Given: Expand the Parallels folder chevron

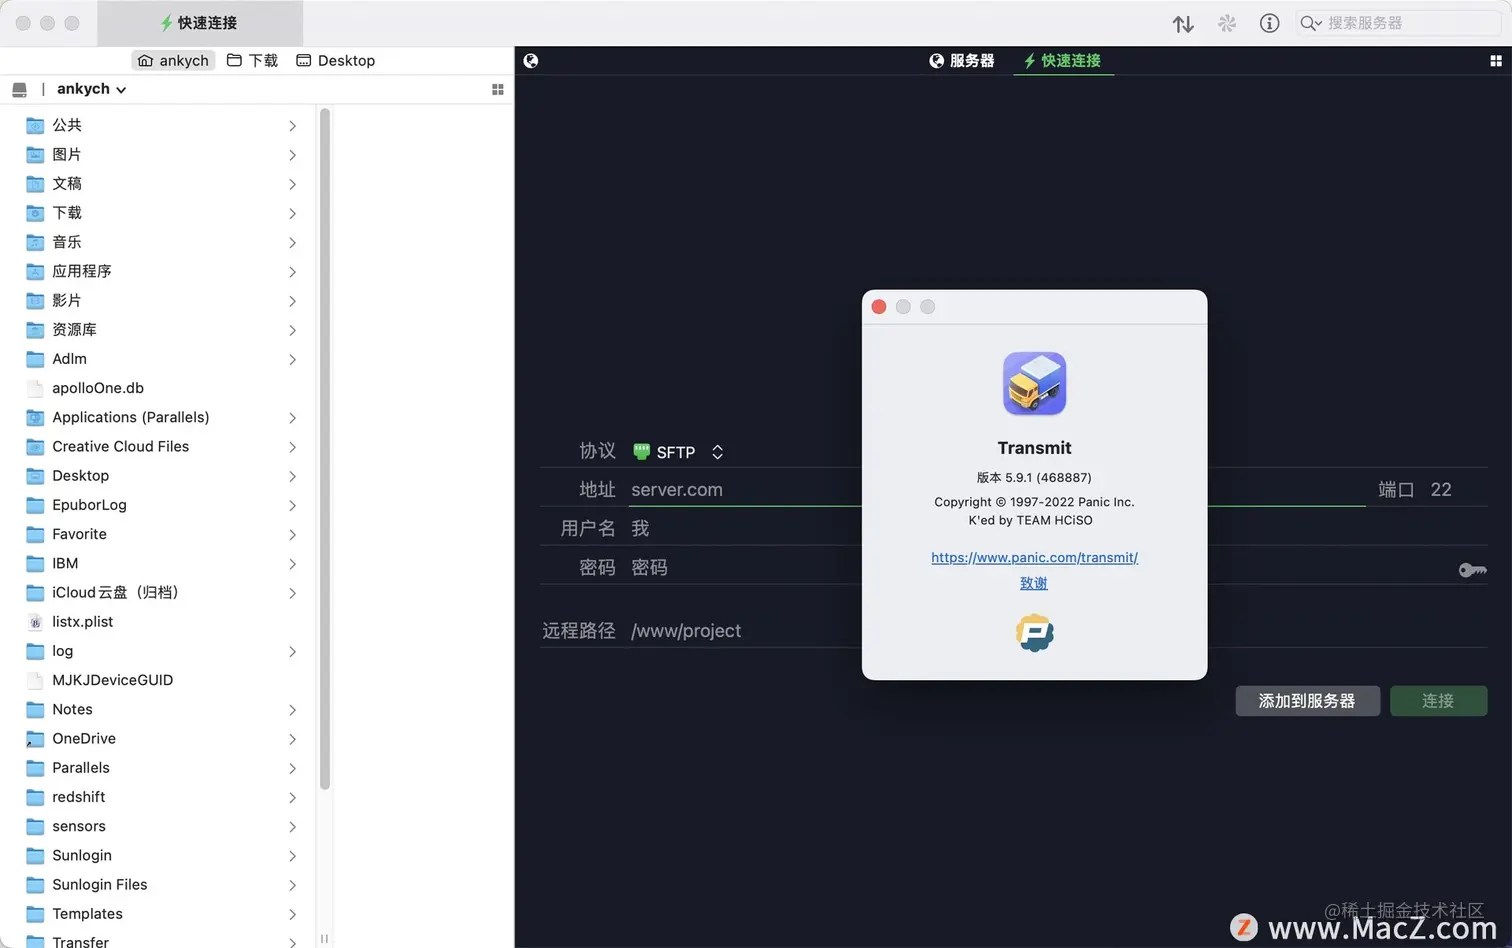Looking at the screenshot, I should [x=292, y=768].
